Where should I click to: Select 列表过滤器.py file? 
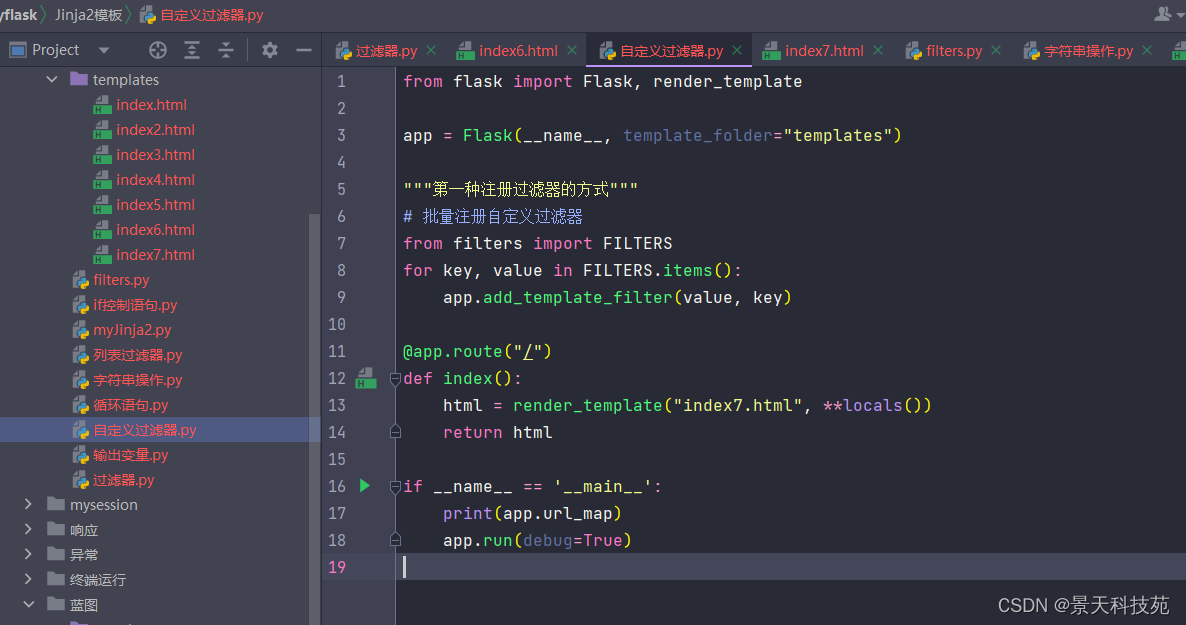[138, 355]
